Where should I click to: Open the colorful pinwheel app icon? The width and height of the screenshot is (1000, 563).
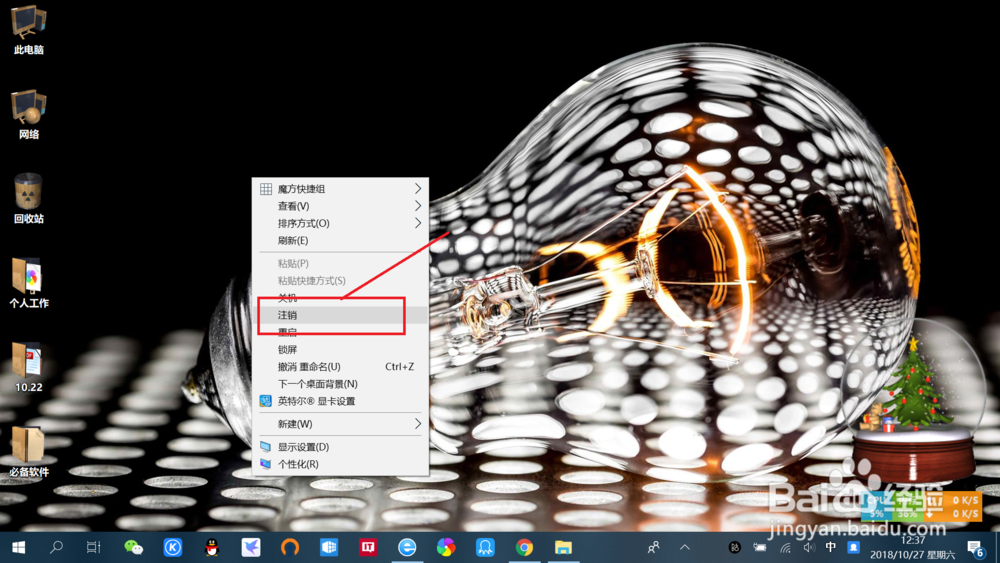tap(446, 547)
